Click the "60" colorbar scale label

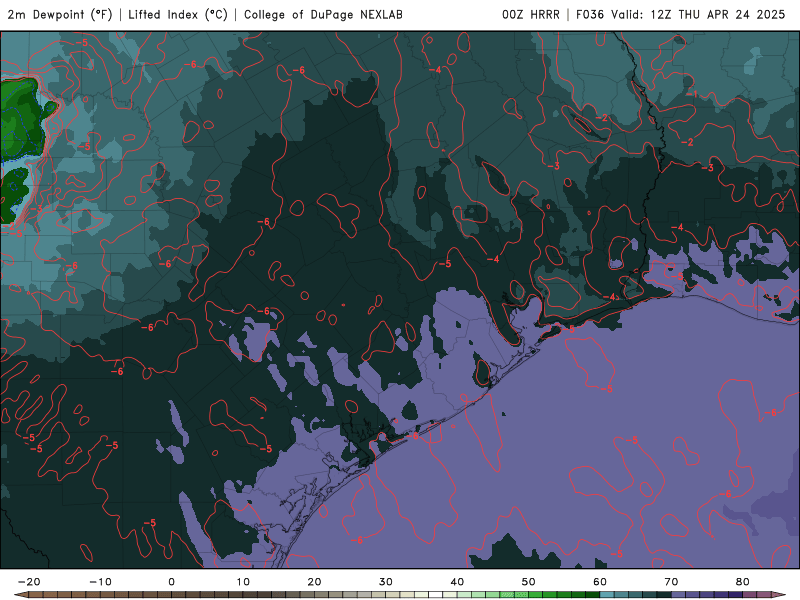point(600,582)
